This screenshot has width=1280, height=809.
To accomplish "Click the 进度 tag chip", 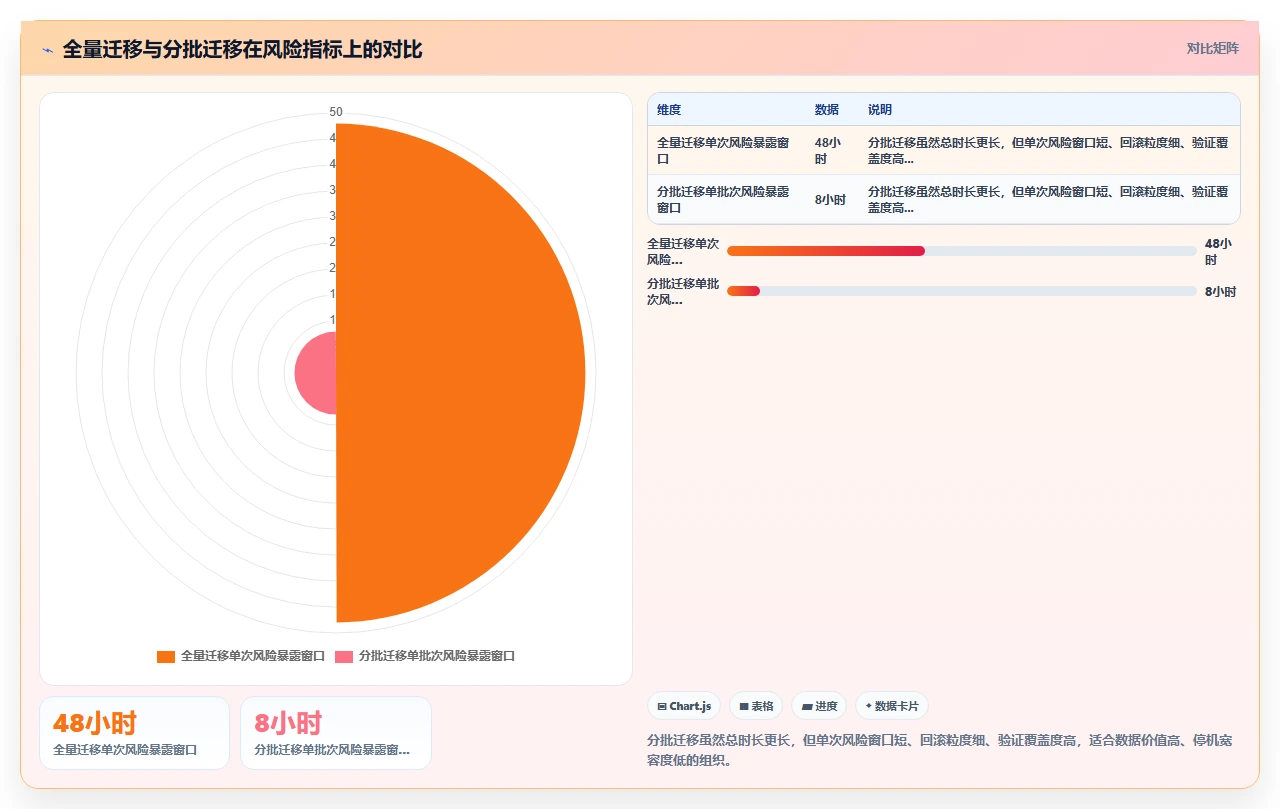I will [x=819, y=706].
